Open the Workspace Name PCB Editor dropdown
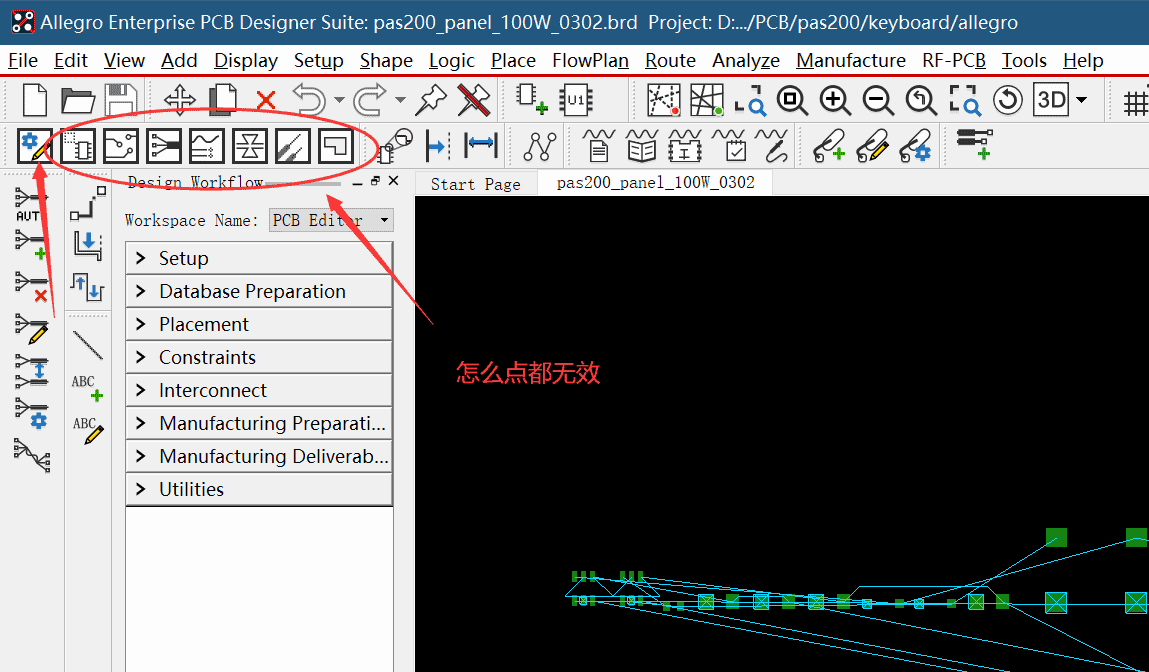This screenshot has height=672, width=1149. (x=331, y=220)
